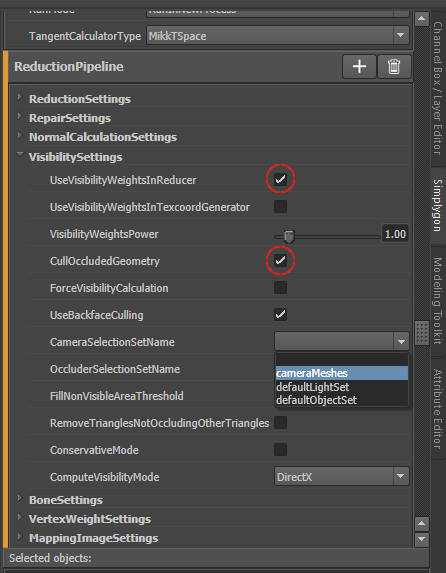Switch to the Channel Box / Layer Editor tab
Viewport: 446px width, 573px height.
coord(438,88)
